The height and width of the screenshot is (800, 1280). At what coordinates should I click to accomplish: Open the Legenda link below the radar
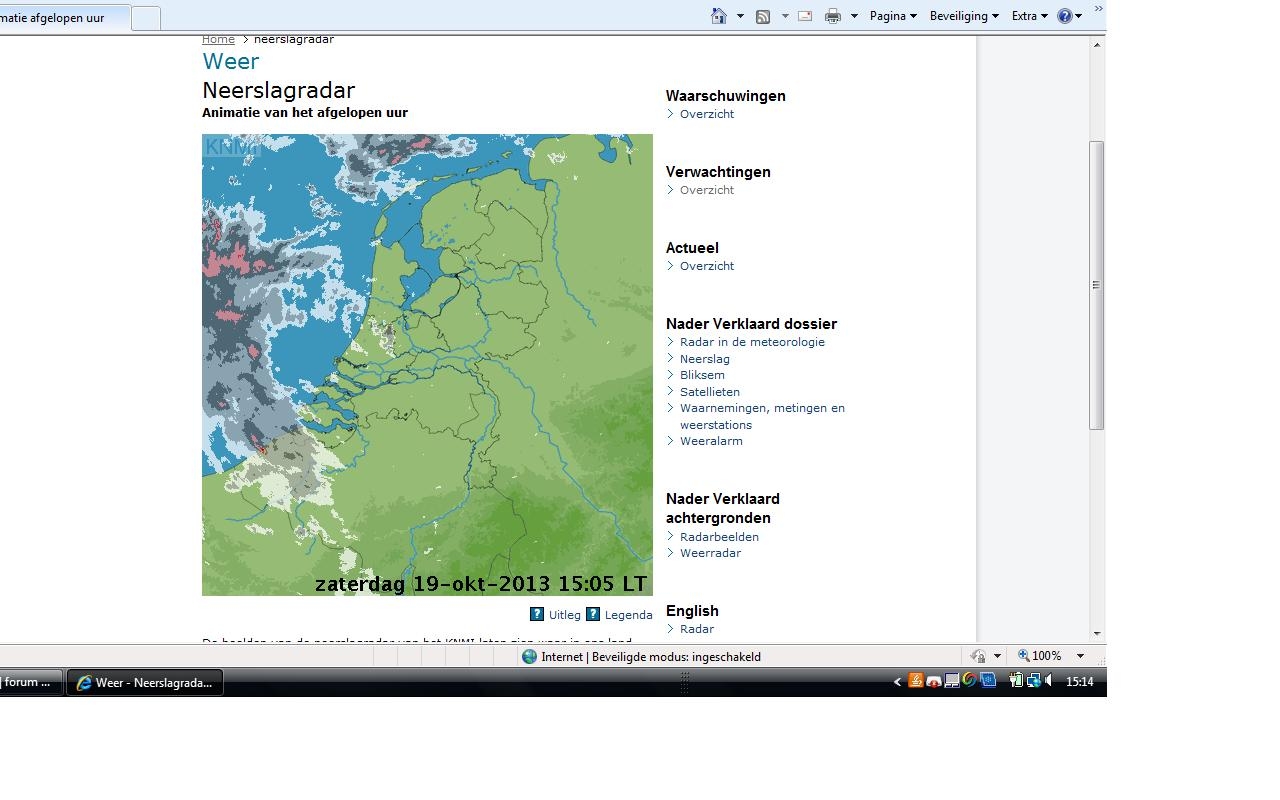pyautogui.click(x=628, y=615)
